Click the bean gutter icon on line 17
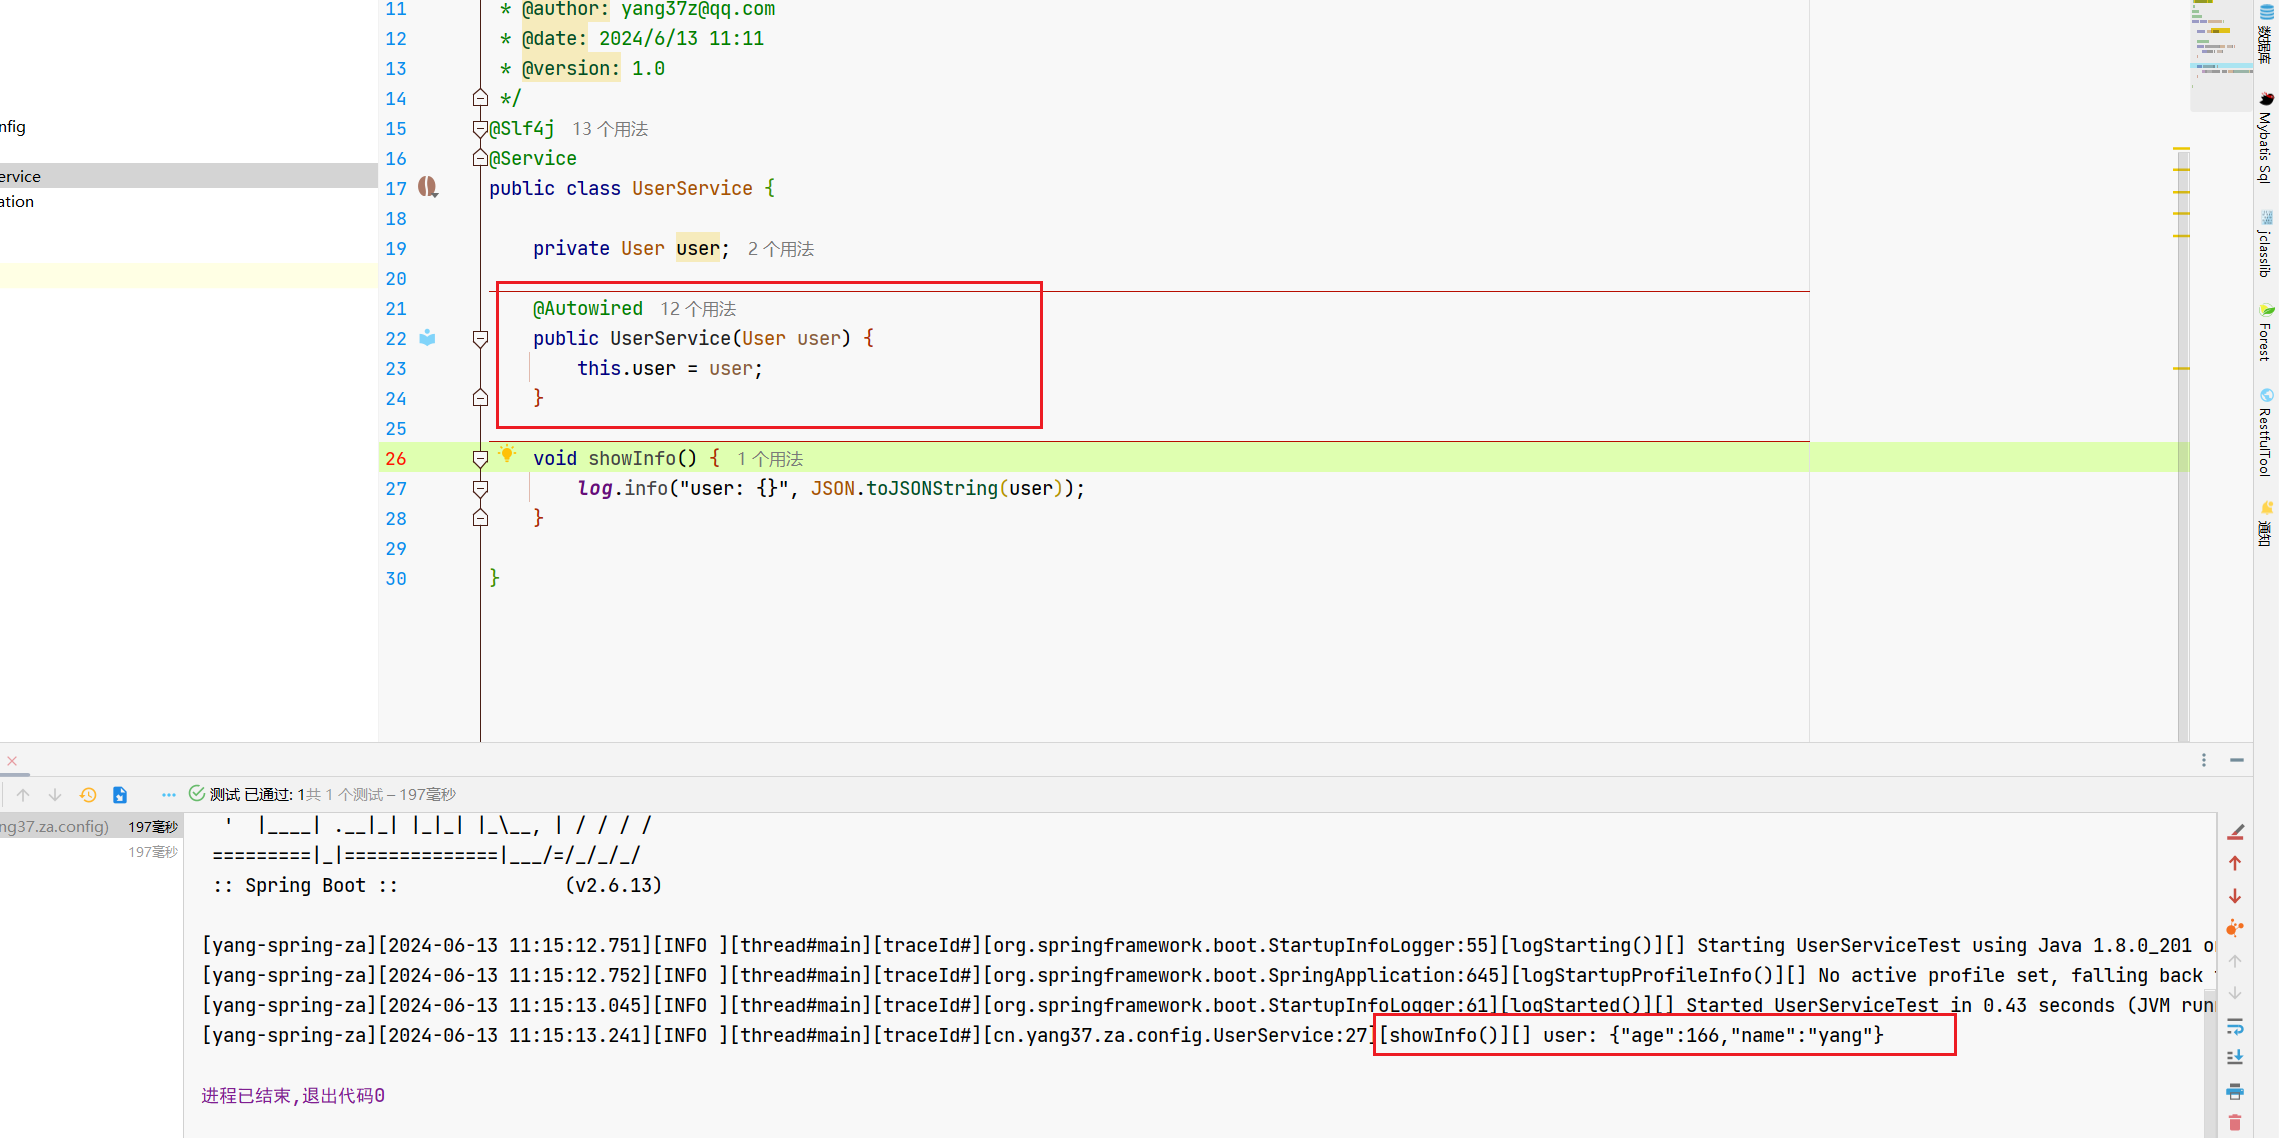2279x1138 pixels. (428, 187)
